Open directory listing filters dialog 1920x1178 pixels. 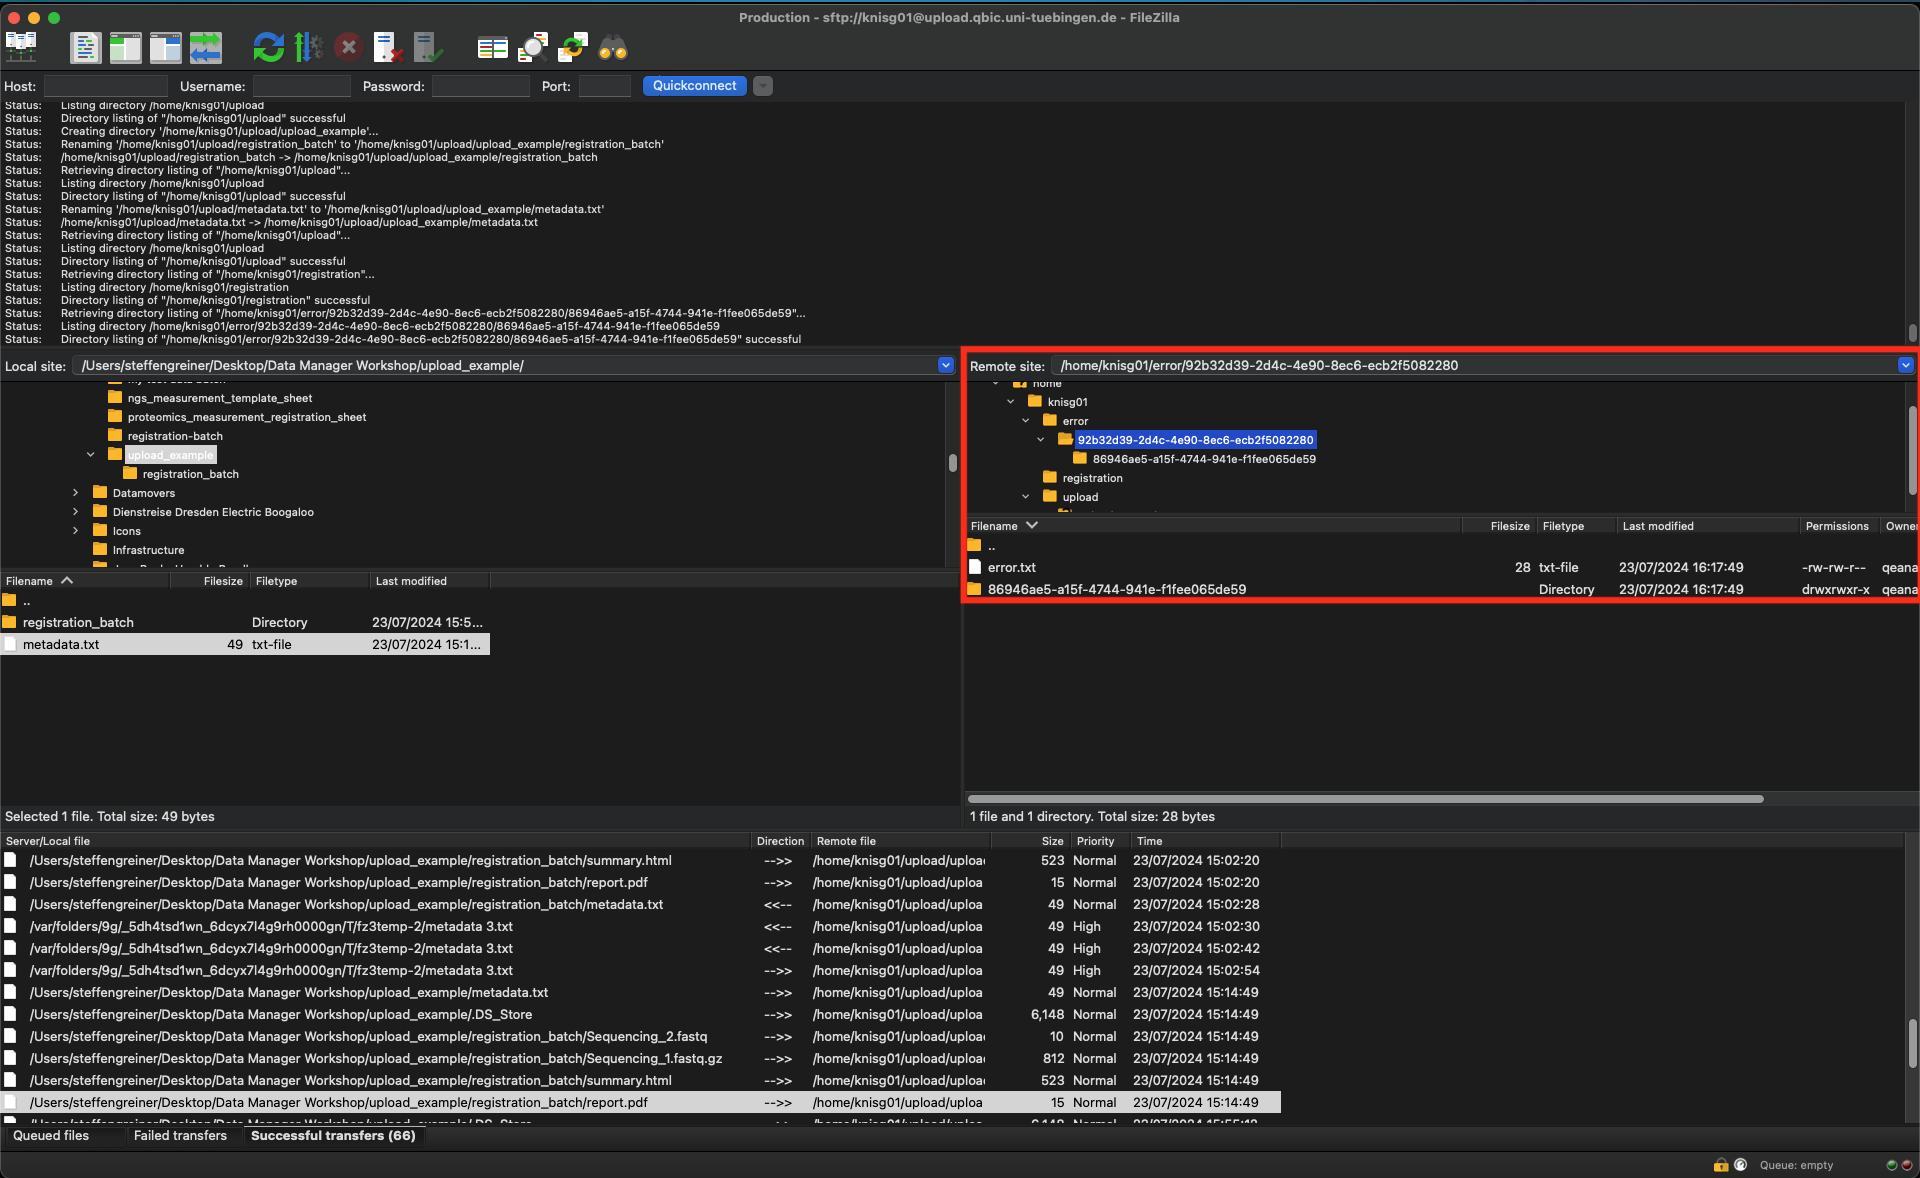(x=492, y=47)
